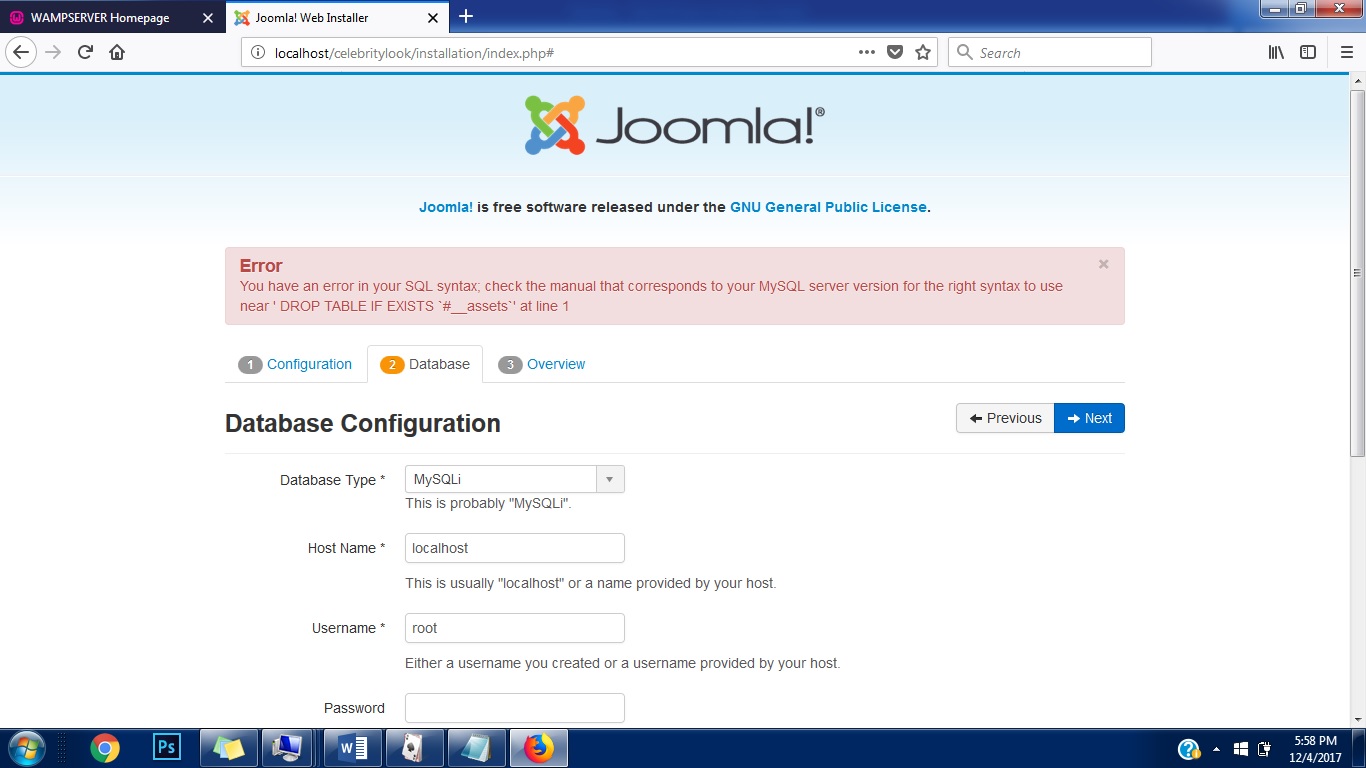Save this page to Pocket
Viewport: 1366px width, 768px height.
click(895, 52)
